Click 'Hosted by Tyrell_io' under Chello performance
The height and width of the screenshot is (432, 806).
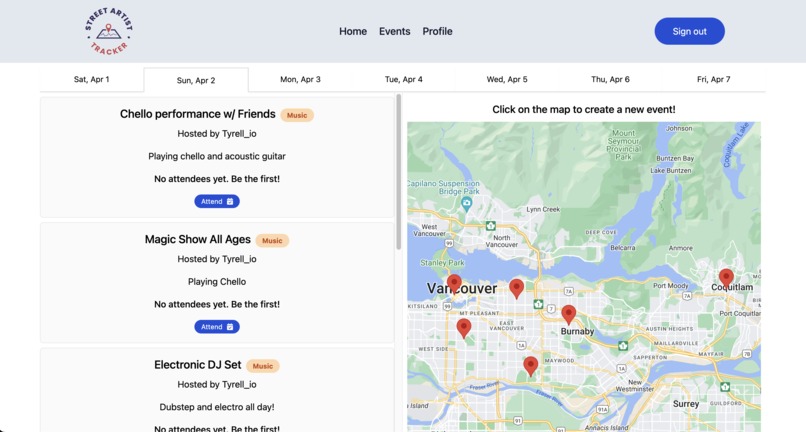[x=217, y=134]
